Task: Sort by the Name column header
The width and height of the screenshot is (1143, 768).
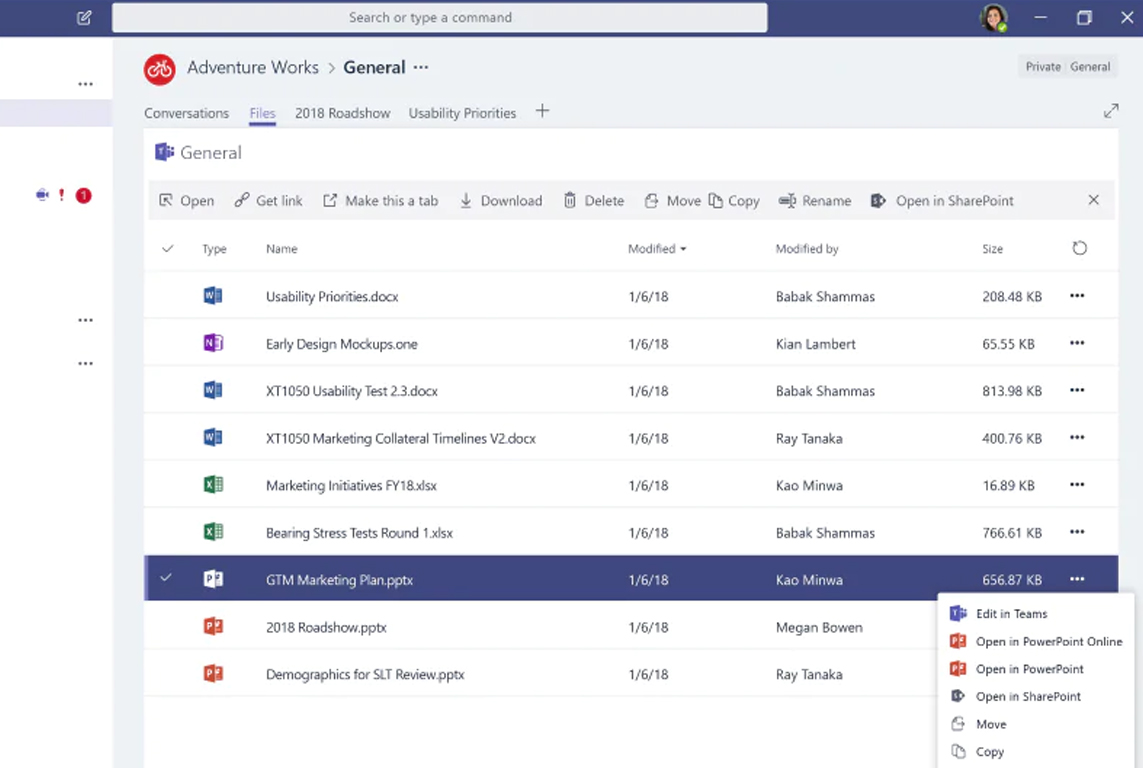Action: pyautogui.click(x=281, y=248)
